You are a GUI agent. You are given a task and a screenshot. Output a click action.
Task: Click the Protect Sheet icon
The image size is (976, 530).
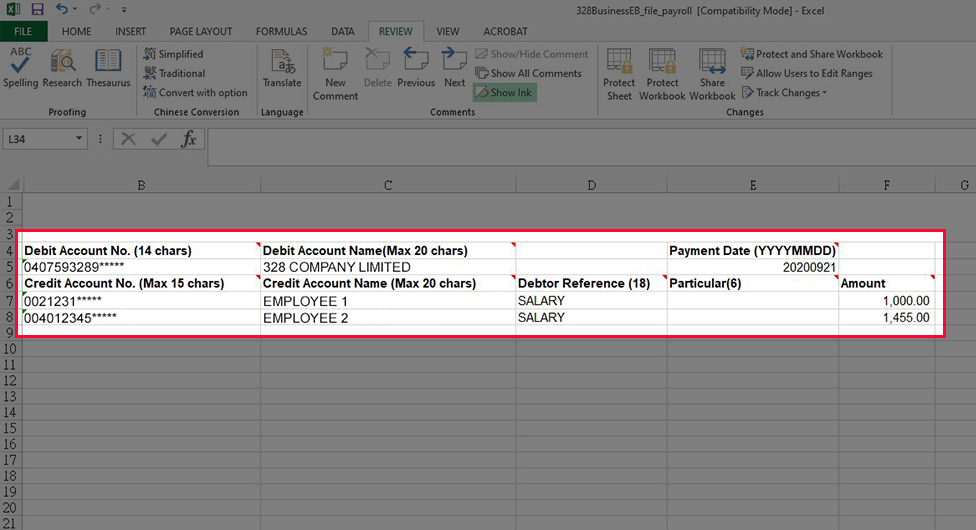point(619,74)
